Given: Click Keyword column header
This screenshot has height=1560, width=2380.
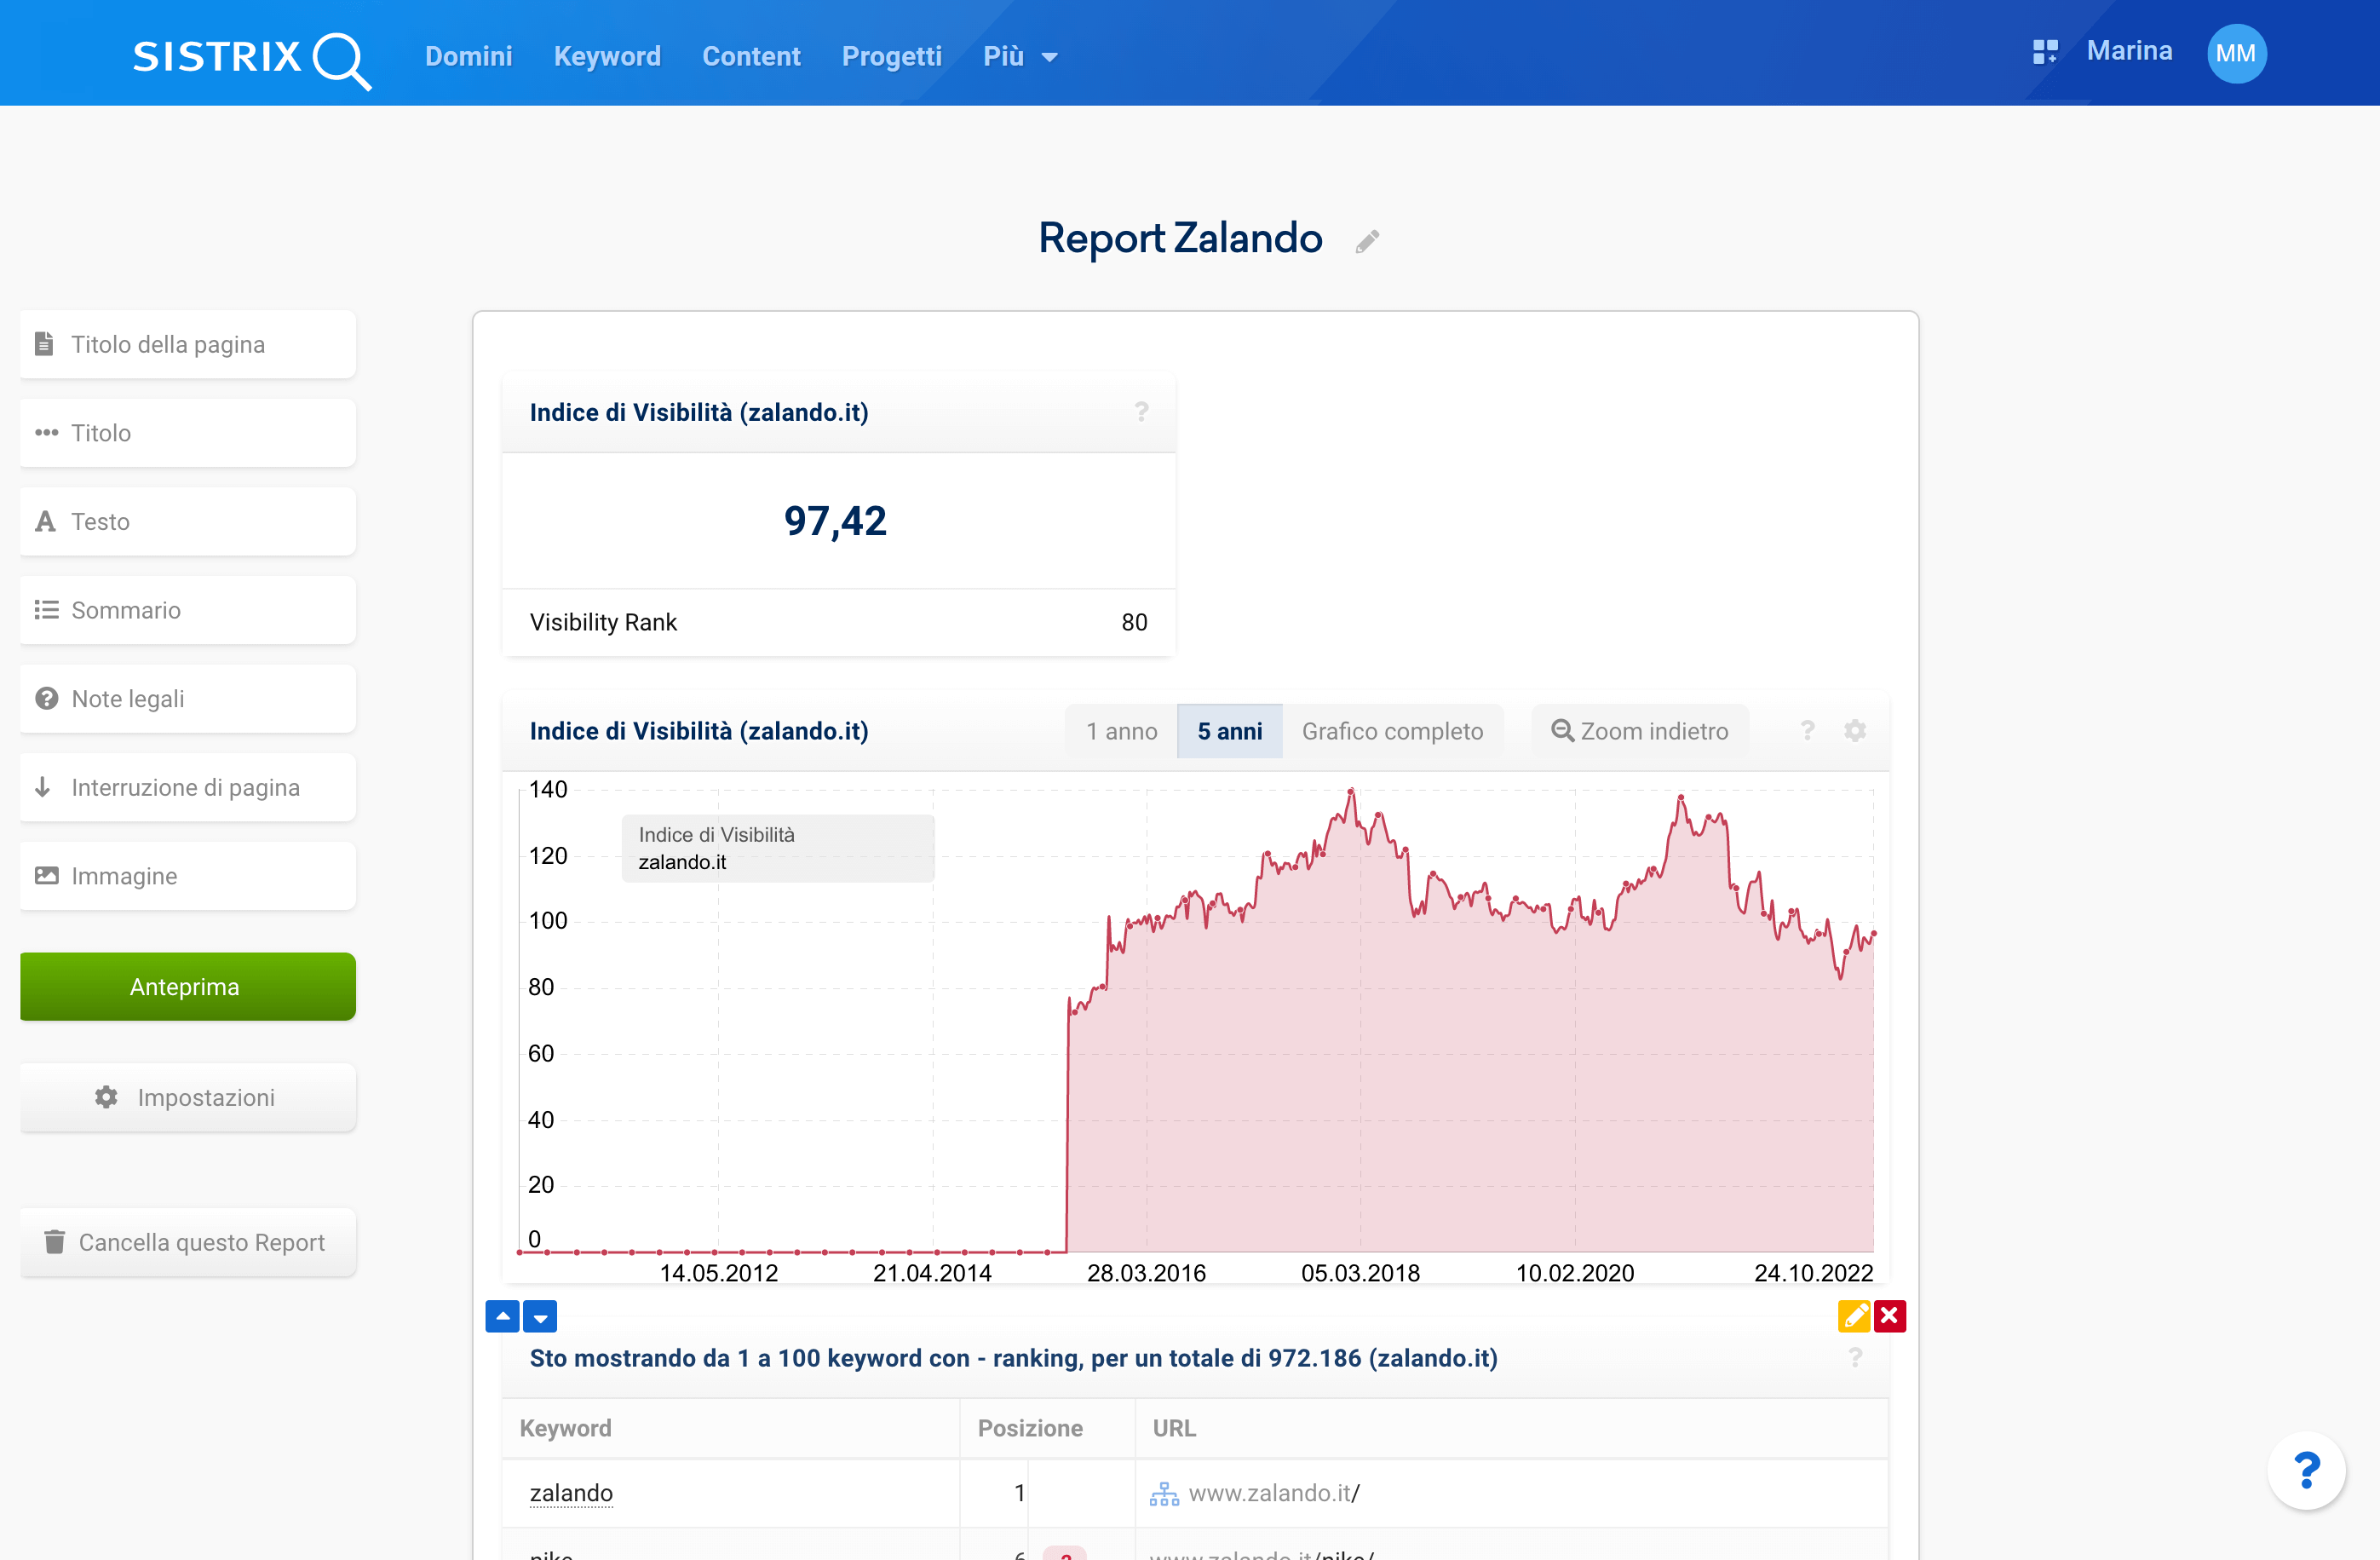Looking at the screenshot, I should (565, 1428).
